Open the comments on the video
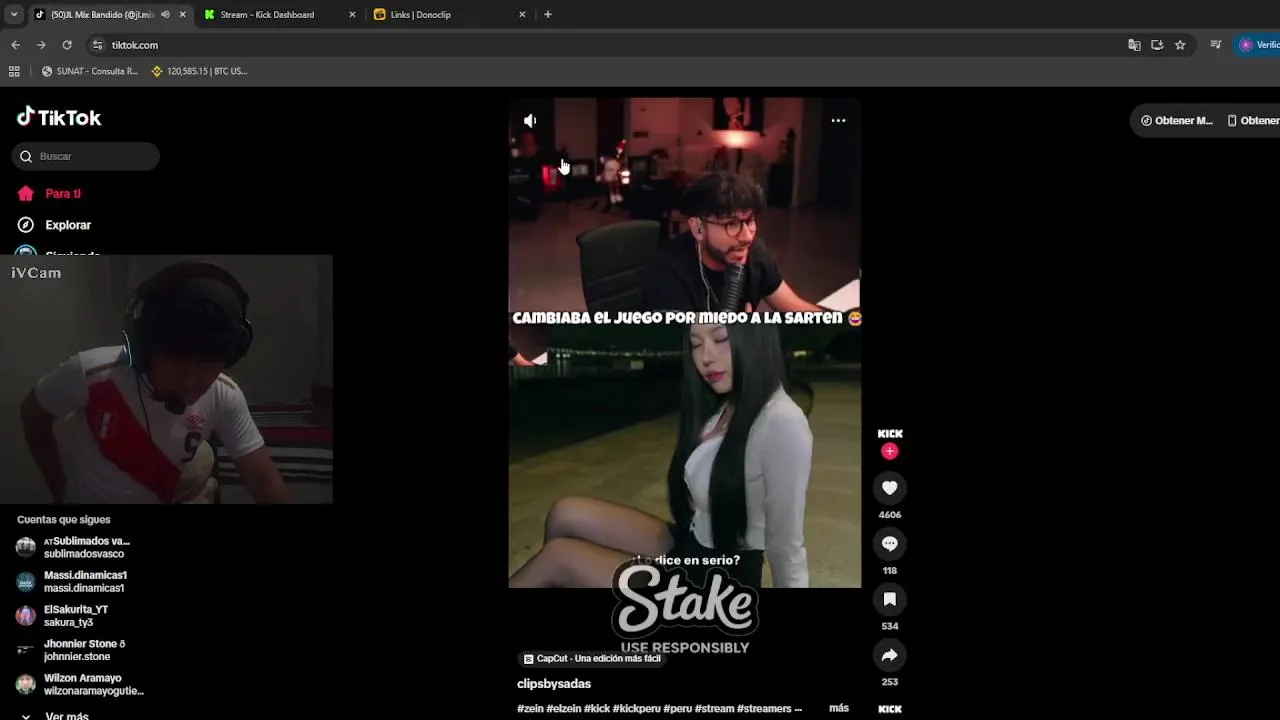Screen dimensions: 1280x720 click(x=889, y=544)
